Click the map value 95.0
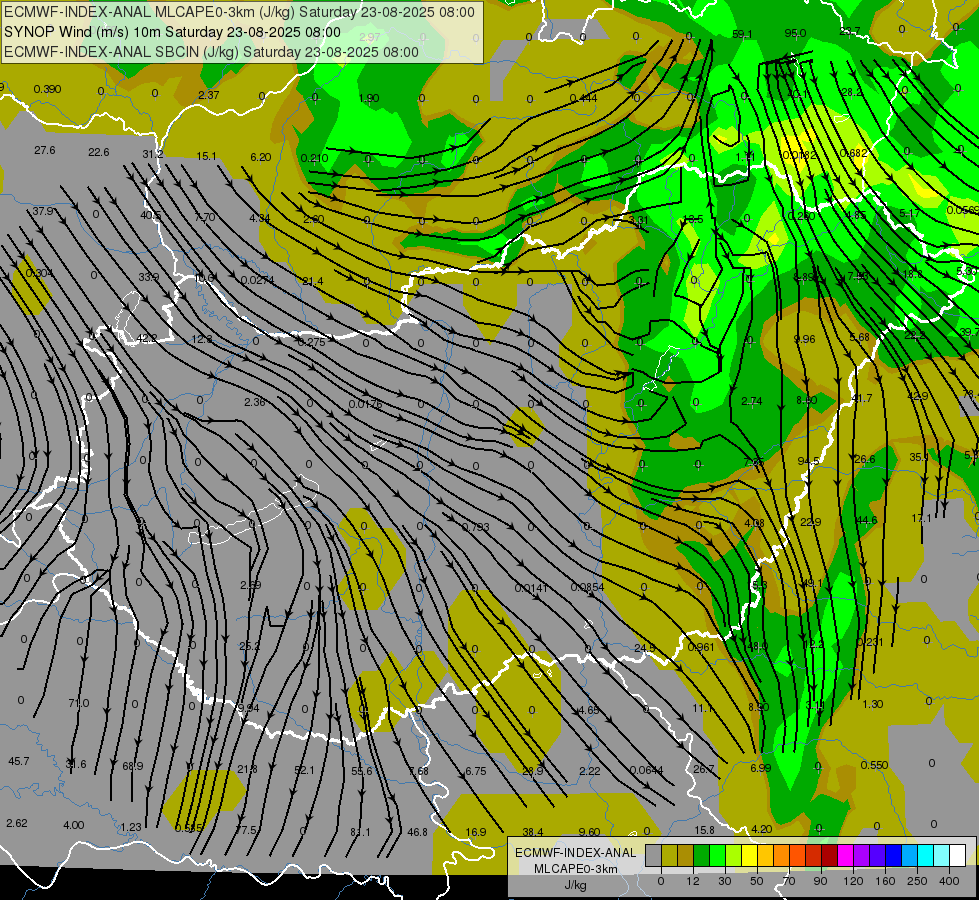The width and height of the screenshot is (979, 900). [795, 34]
